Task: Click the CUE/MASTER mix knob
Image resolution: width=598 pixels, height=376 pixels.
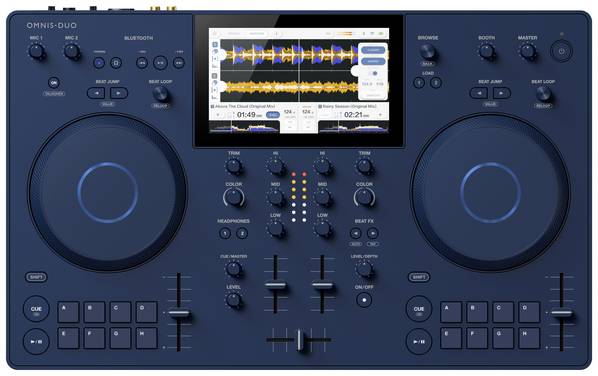Action: coord(233,269)
